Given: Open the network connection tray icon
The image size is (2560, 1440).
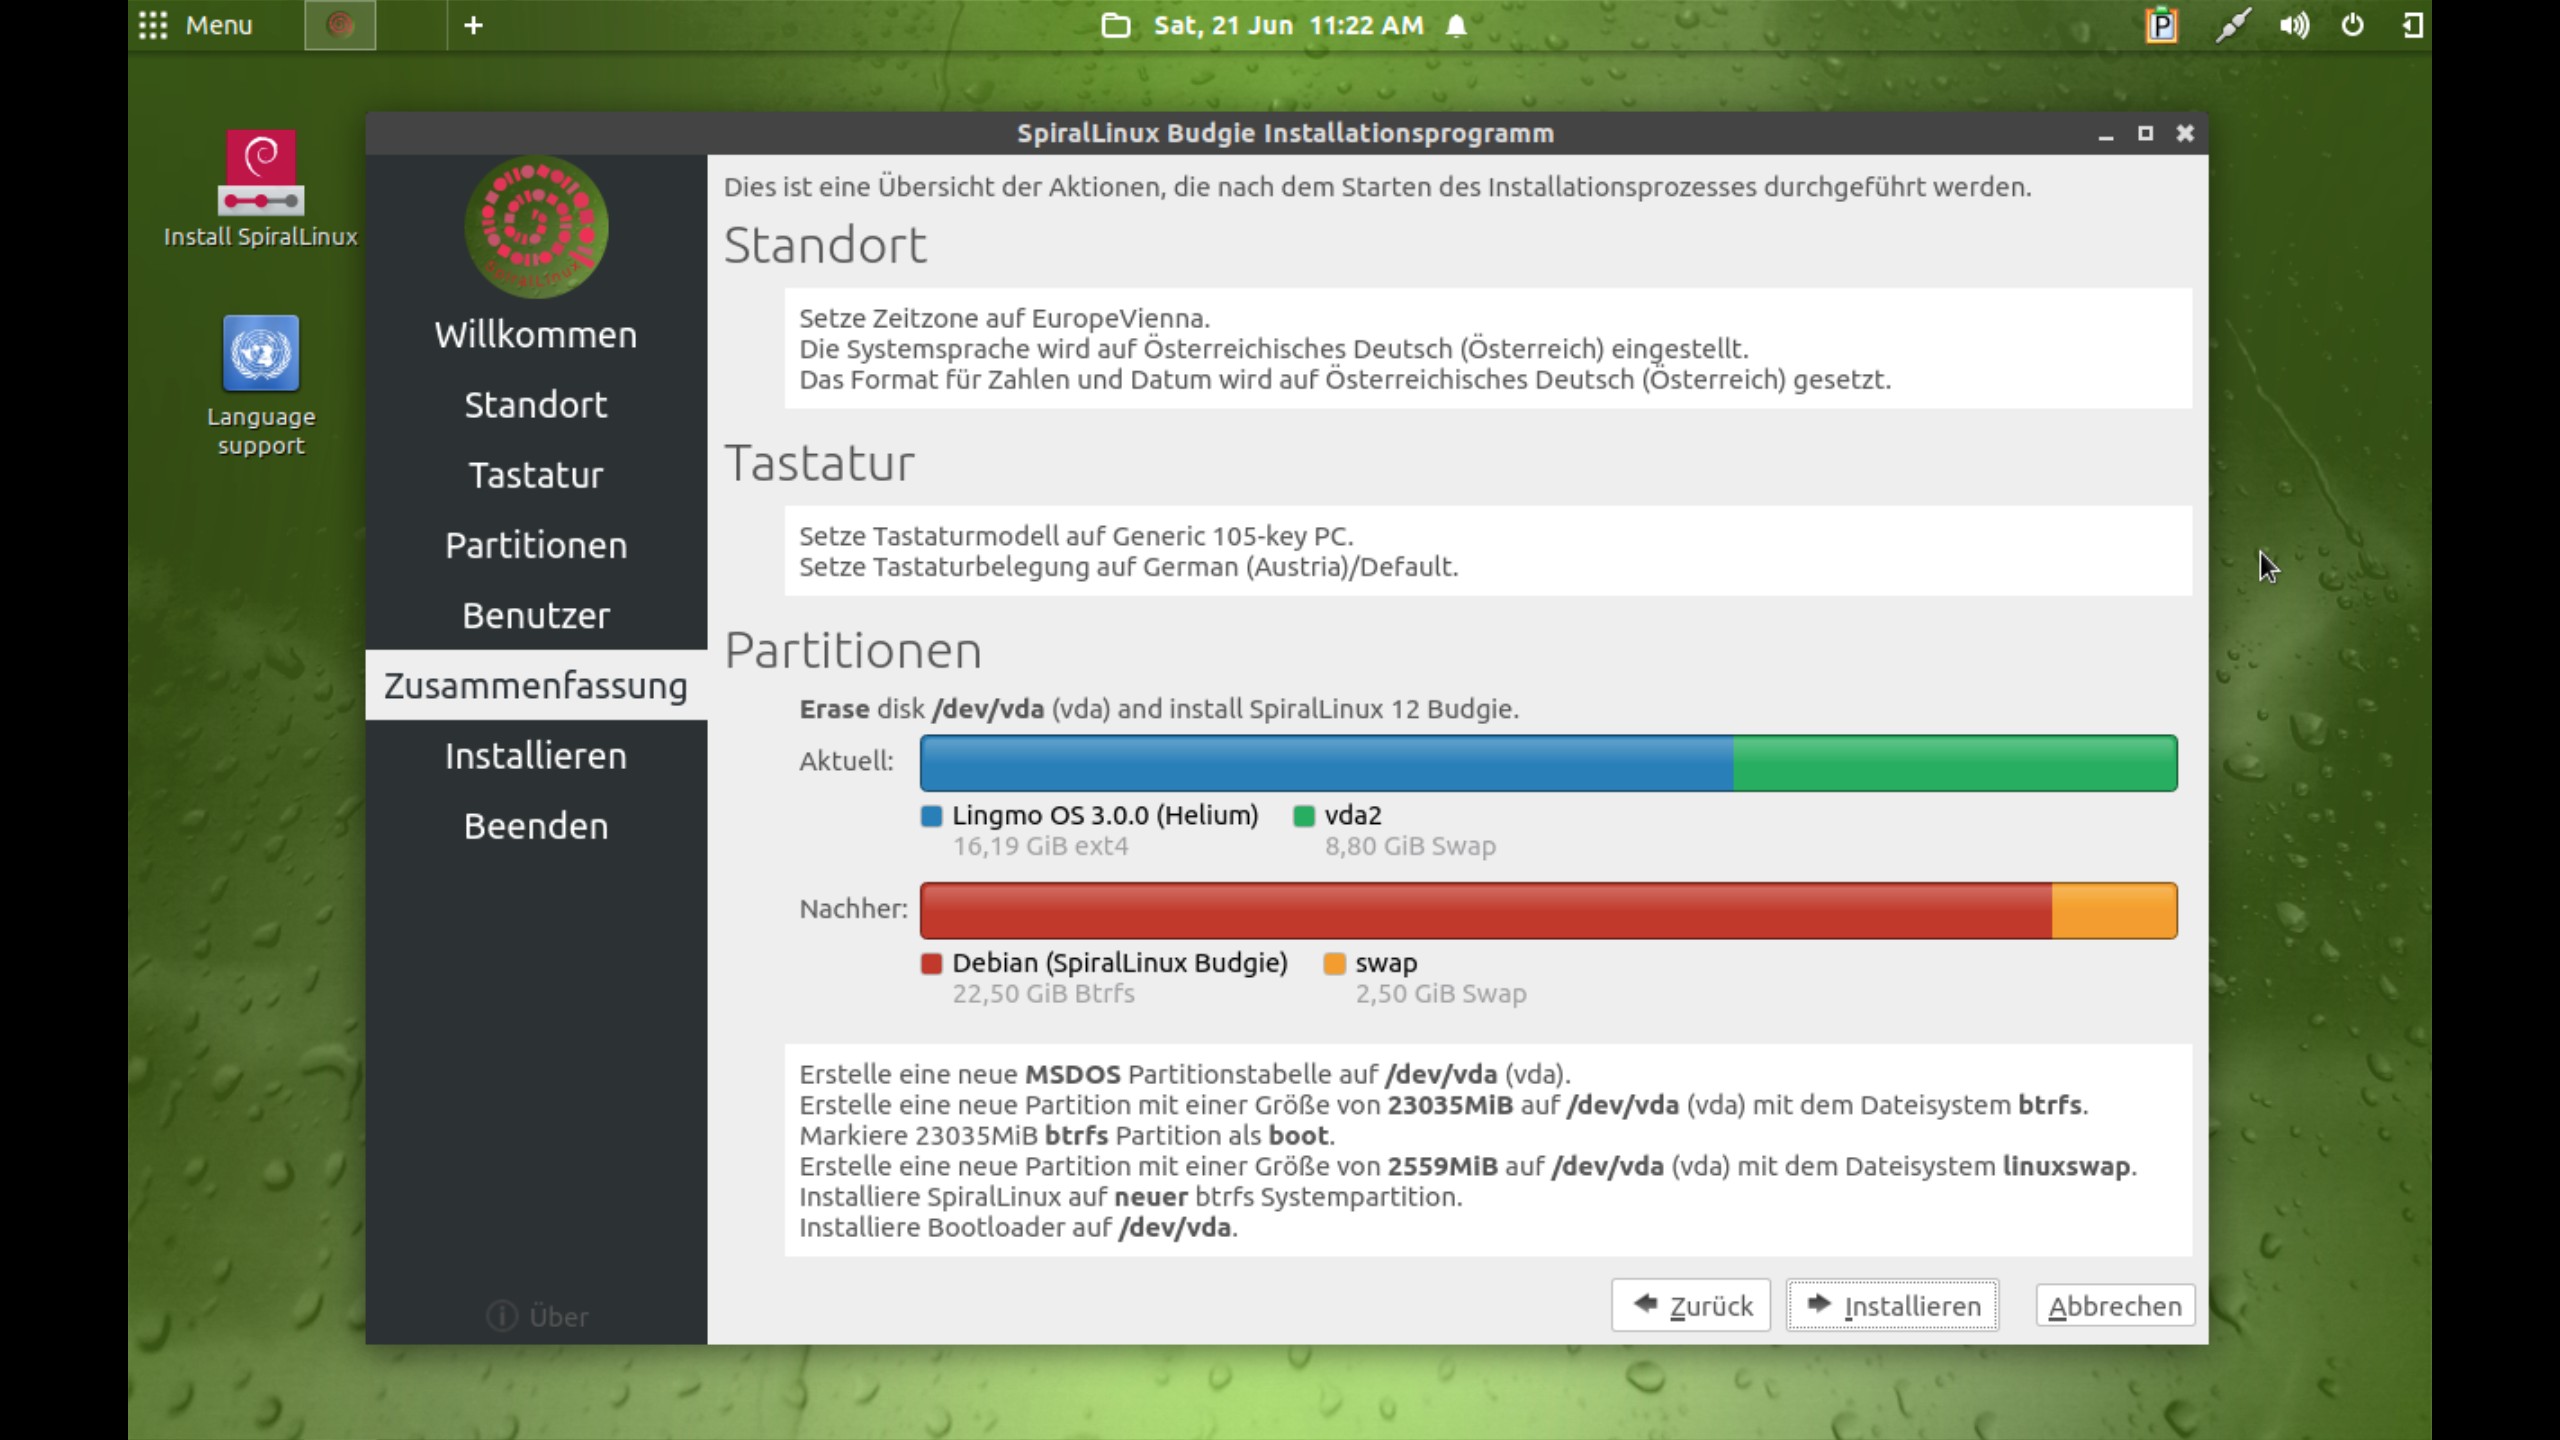Looking at the screenshot, I should 2232,25.
